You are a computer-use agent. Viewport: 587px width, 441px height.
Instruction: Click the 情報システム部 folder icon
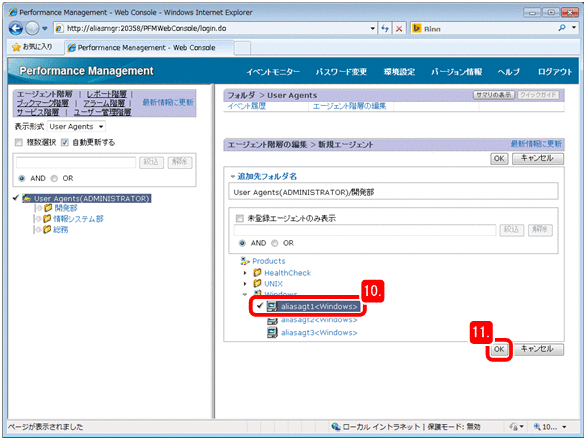(47, 218)
